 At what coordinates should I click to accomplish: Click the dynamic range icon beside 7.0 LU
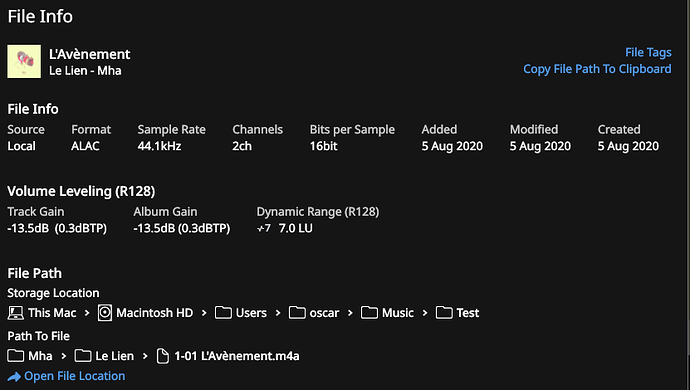pos(264,228)
